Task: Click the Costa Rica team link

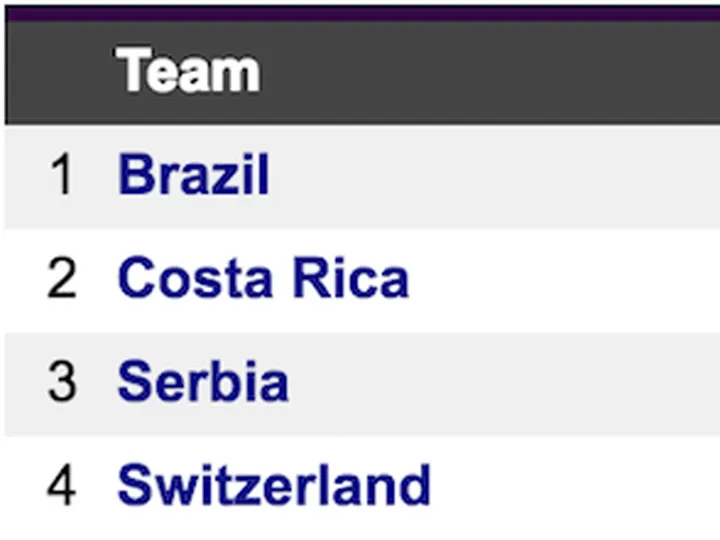Action: [263, 278]
